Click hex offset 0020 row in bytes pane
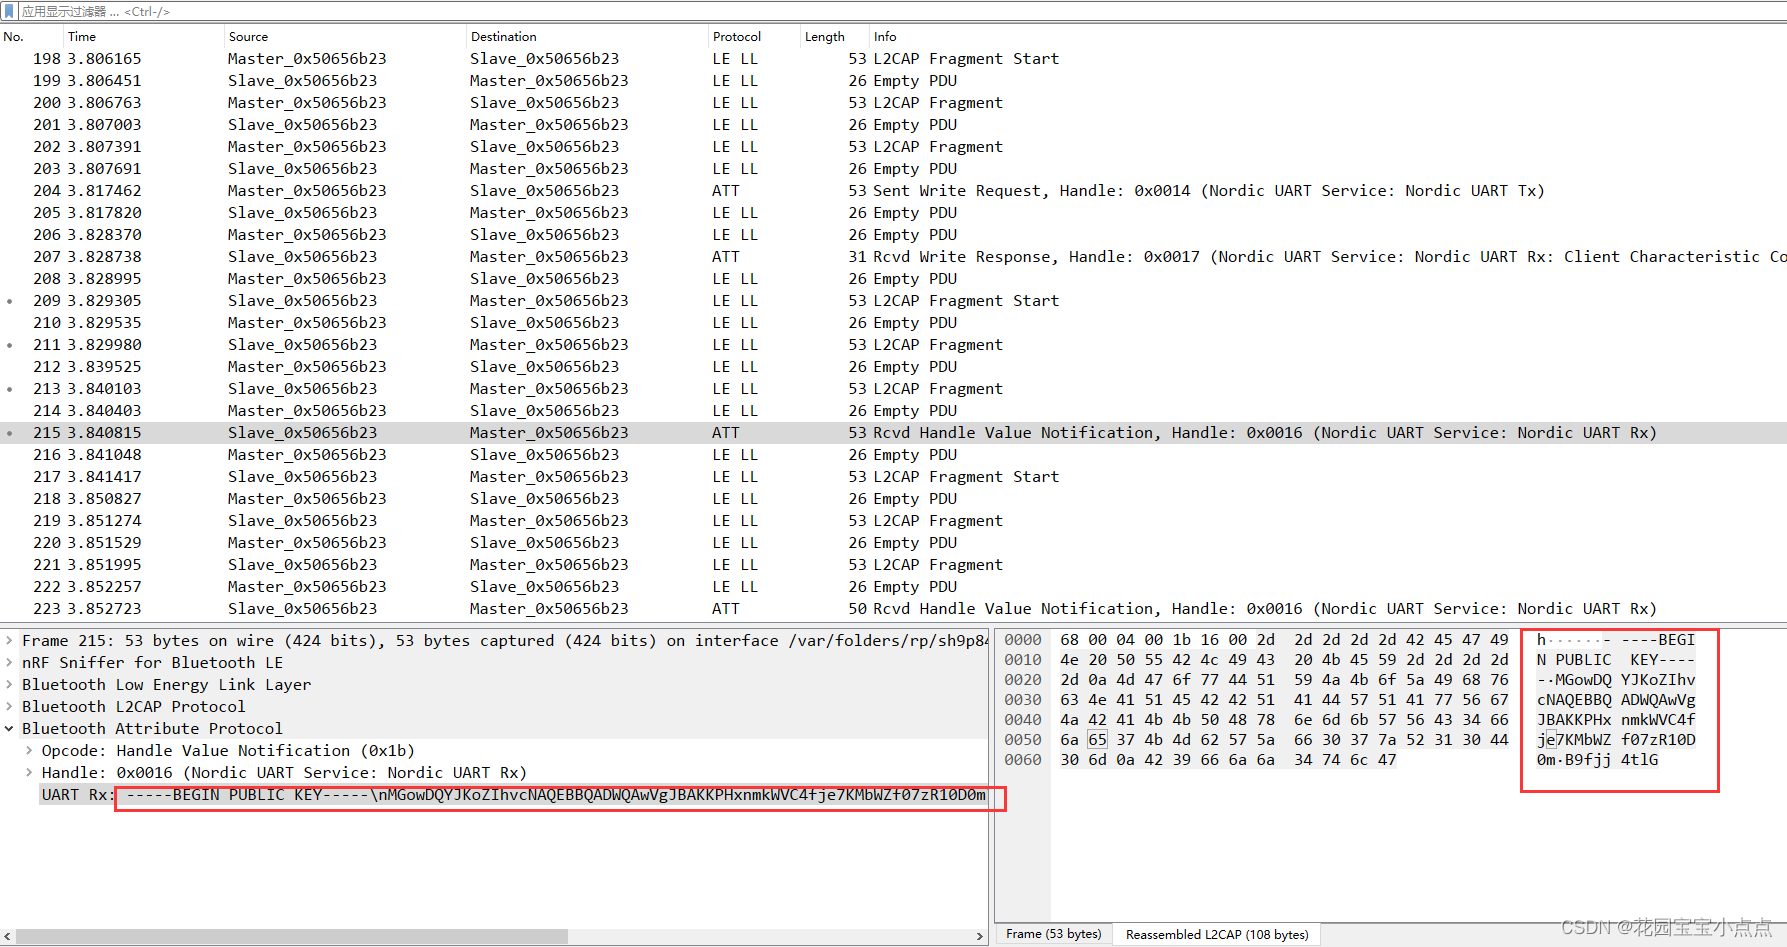The image size is (1787, 947). pyautogui.click(x=1023, y=680)
